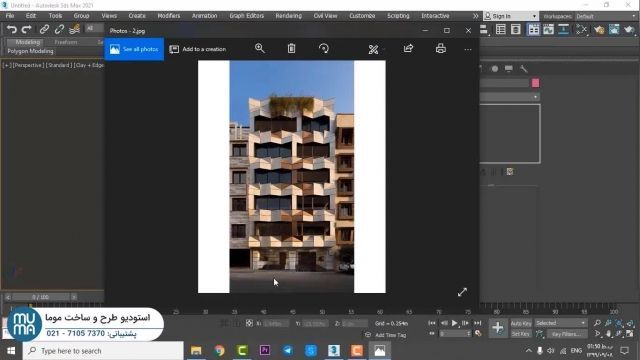
Task: Open the Scripting menu
Action: [x=398, y=16]
